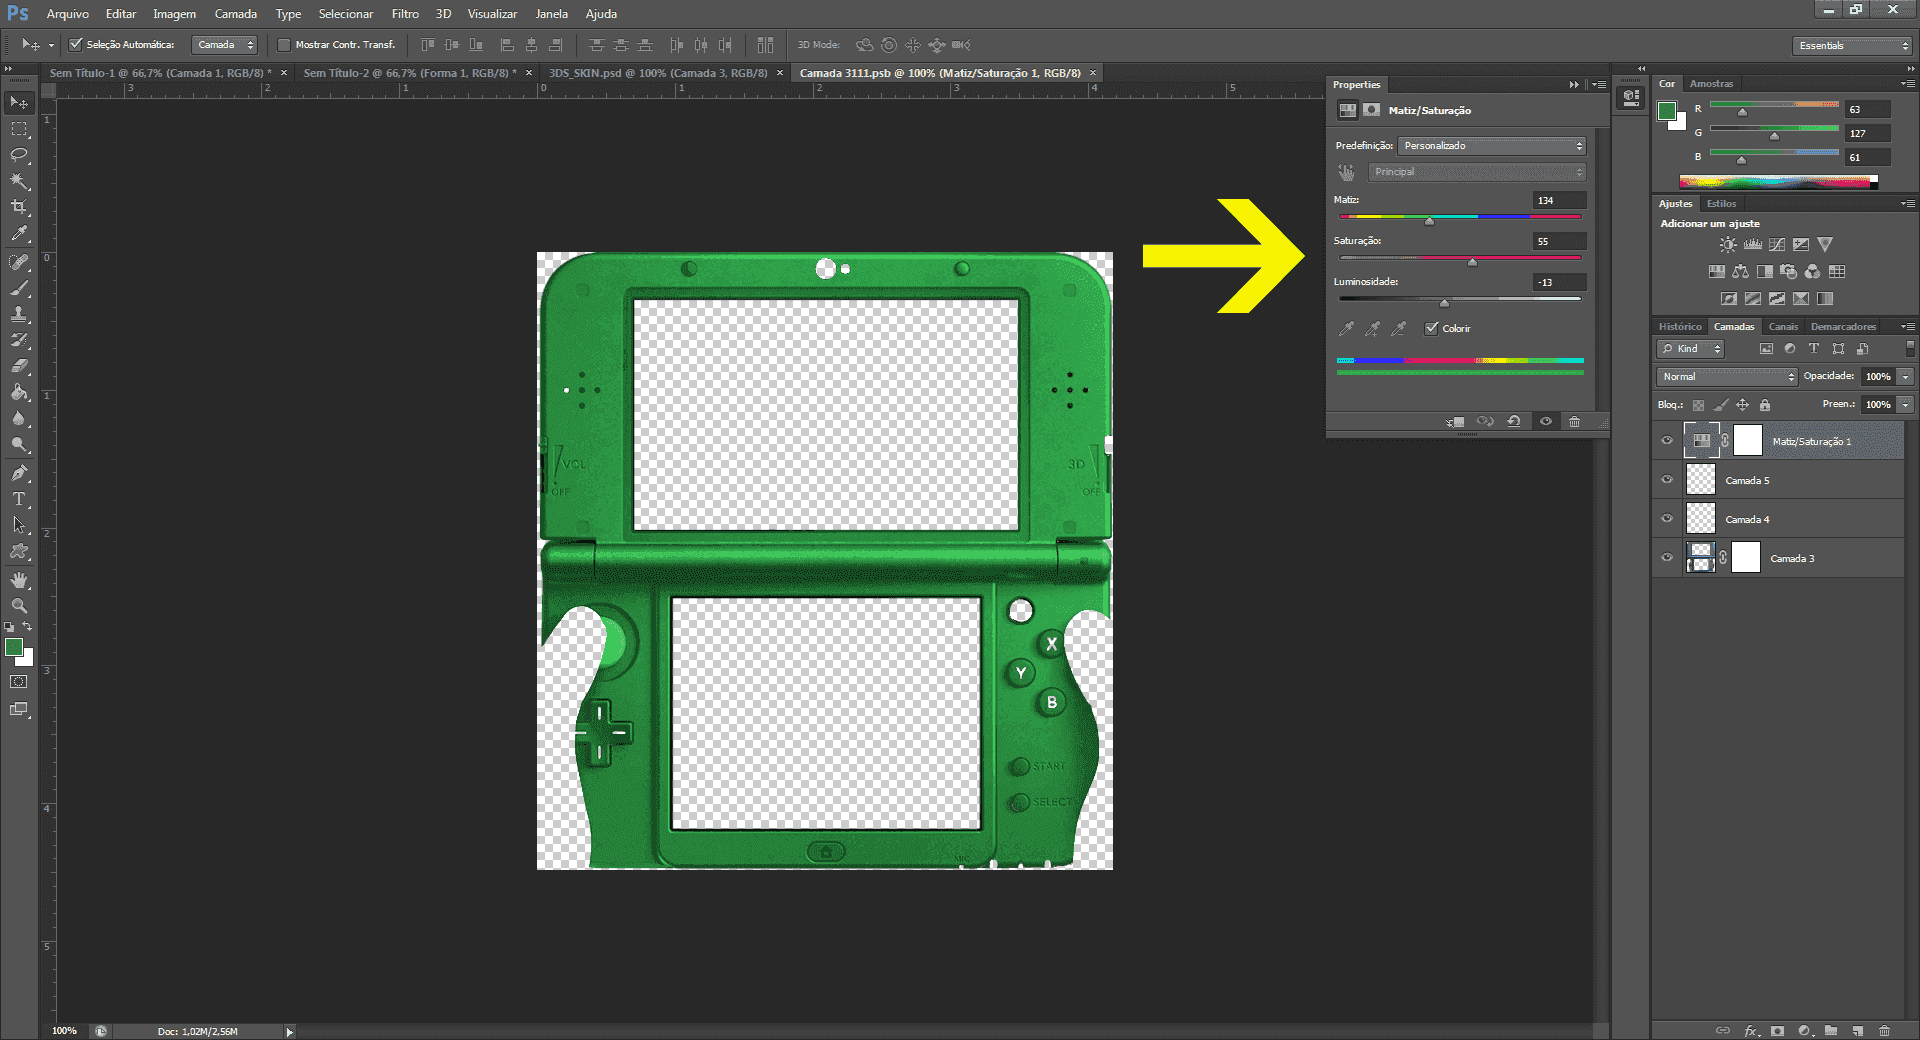Open the Opacidade slider dropdown arrow

tap(1906, 377)
